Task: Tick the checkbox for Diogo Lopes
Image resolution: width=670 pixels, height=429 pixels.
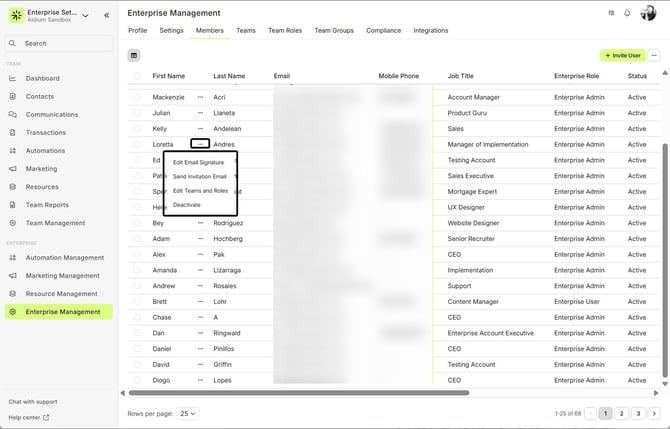Action: (137, 380)
